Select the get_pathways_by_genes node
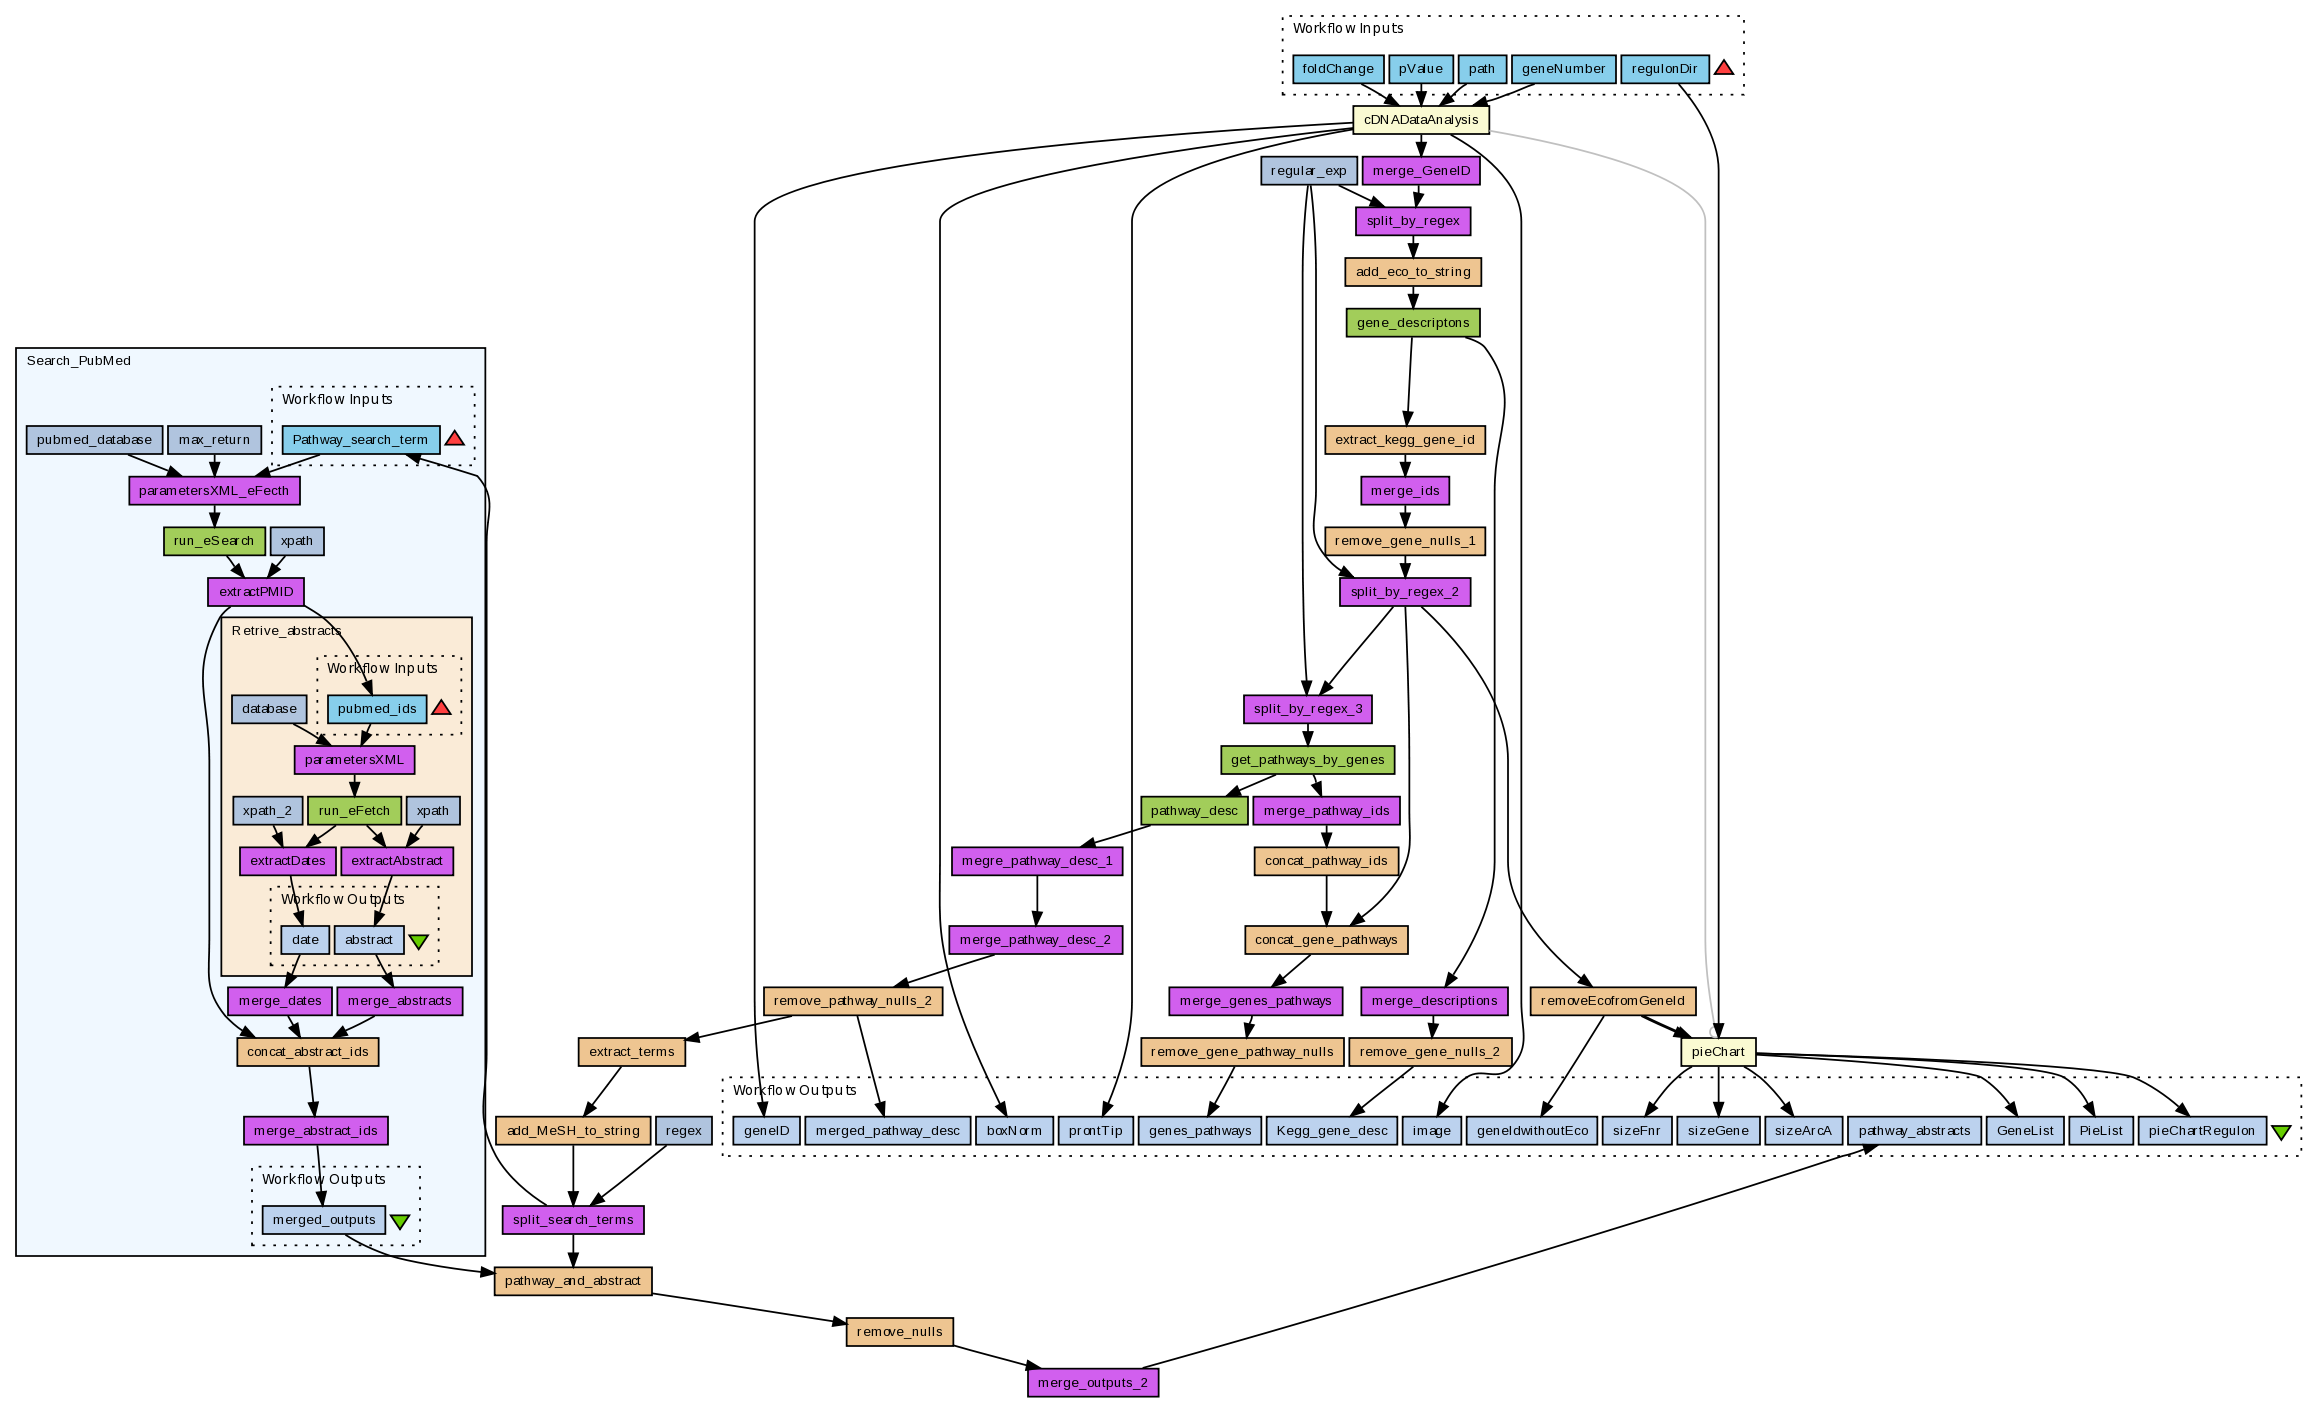Screen dimensions: 2317x1413 coord(1307,760)
